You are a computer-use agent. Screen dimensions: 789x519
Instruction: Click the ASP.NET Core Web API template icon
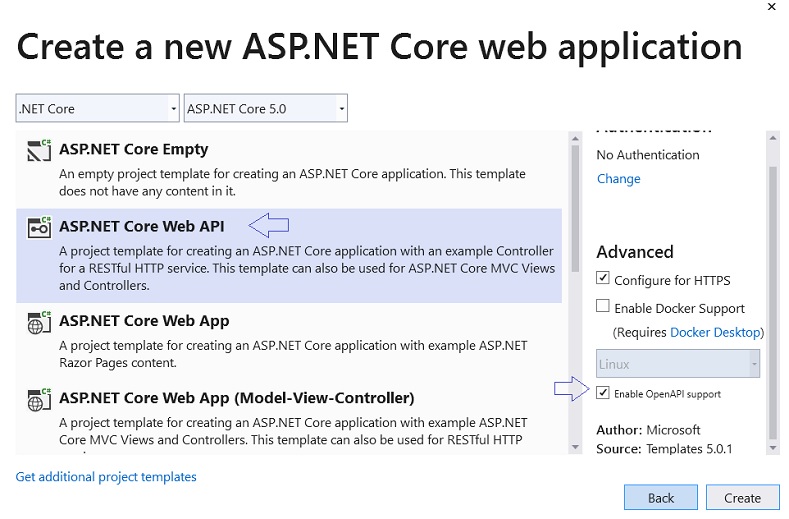tap(39, 228)
